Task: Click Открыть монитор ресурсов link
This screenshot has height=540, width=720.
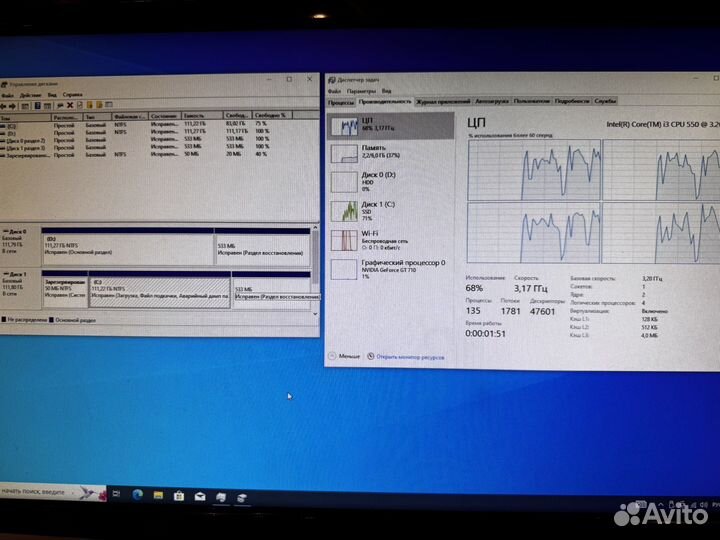Action: [x=405, y=357]
